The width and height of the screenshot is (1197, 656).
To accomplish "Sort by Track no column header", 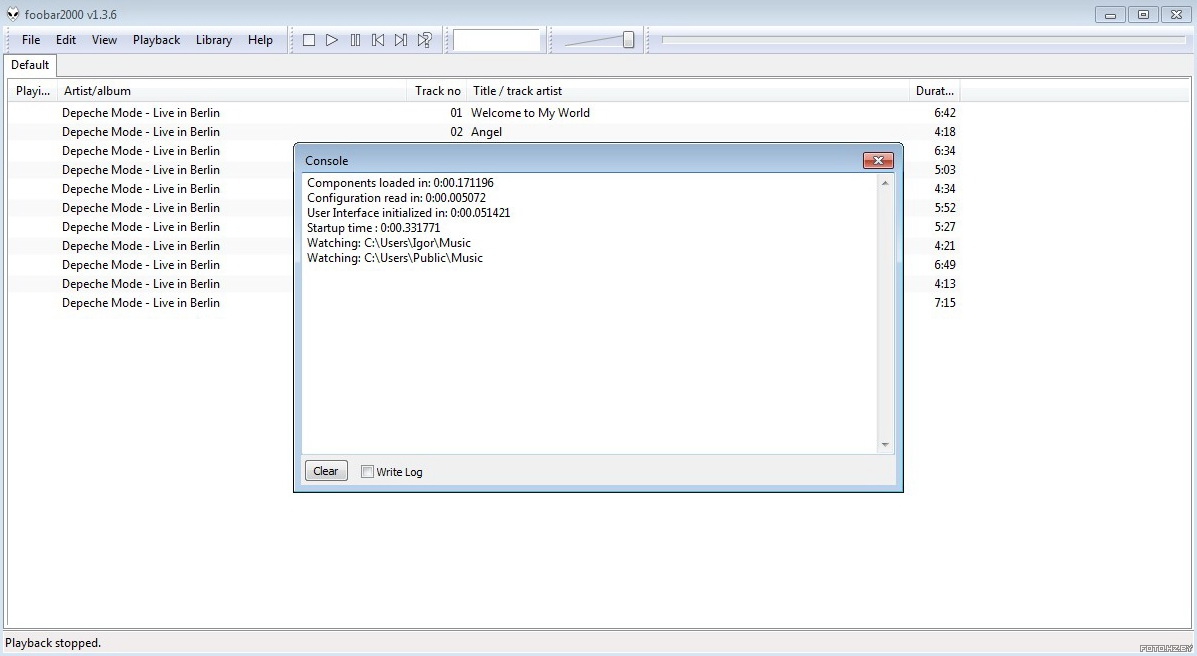I will pos(437,91).
